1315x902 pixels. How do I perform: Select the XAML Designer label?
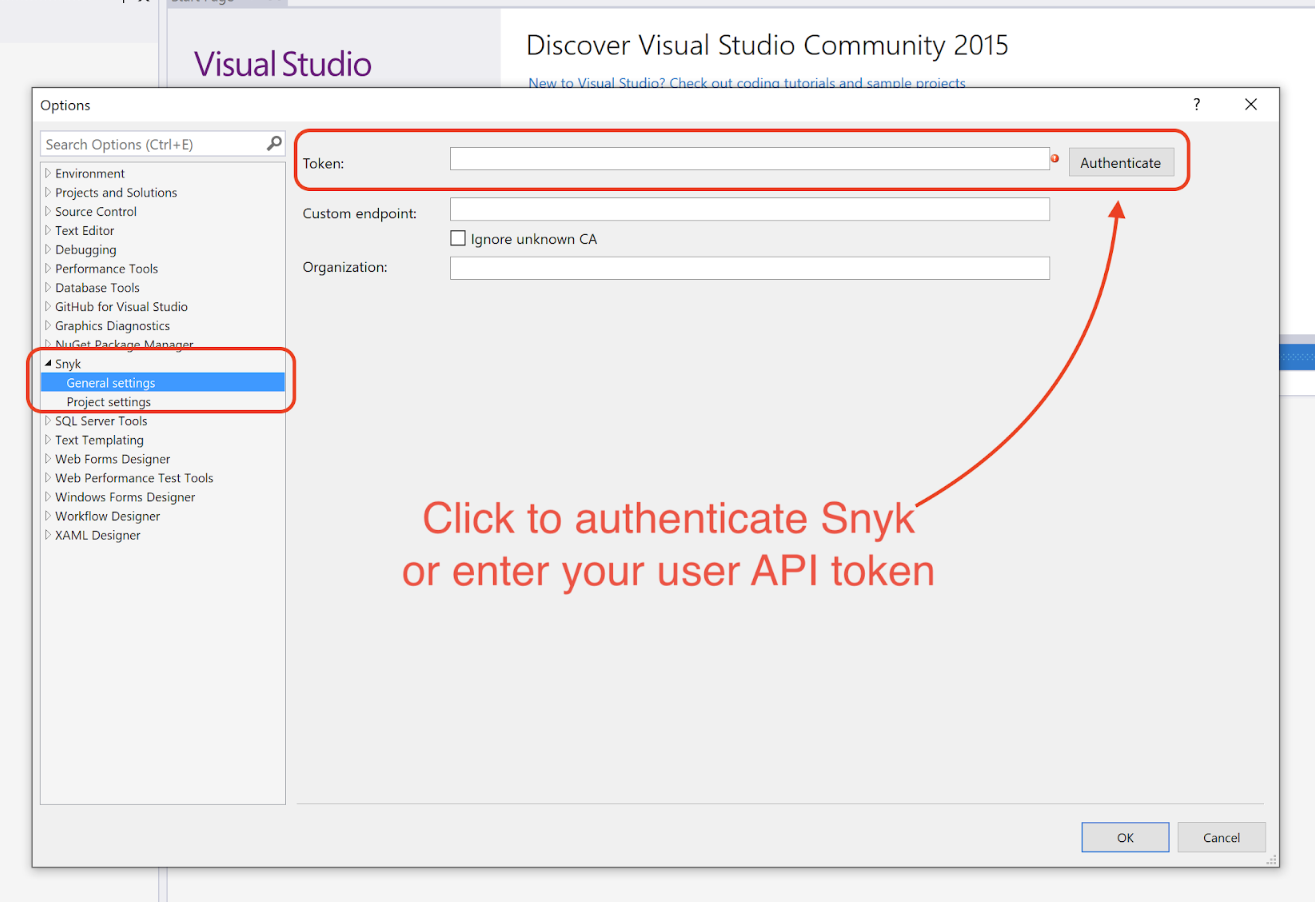[98, 535]
